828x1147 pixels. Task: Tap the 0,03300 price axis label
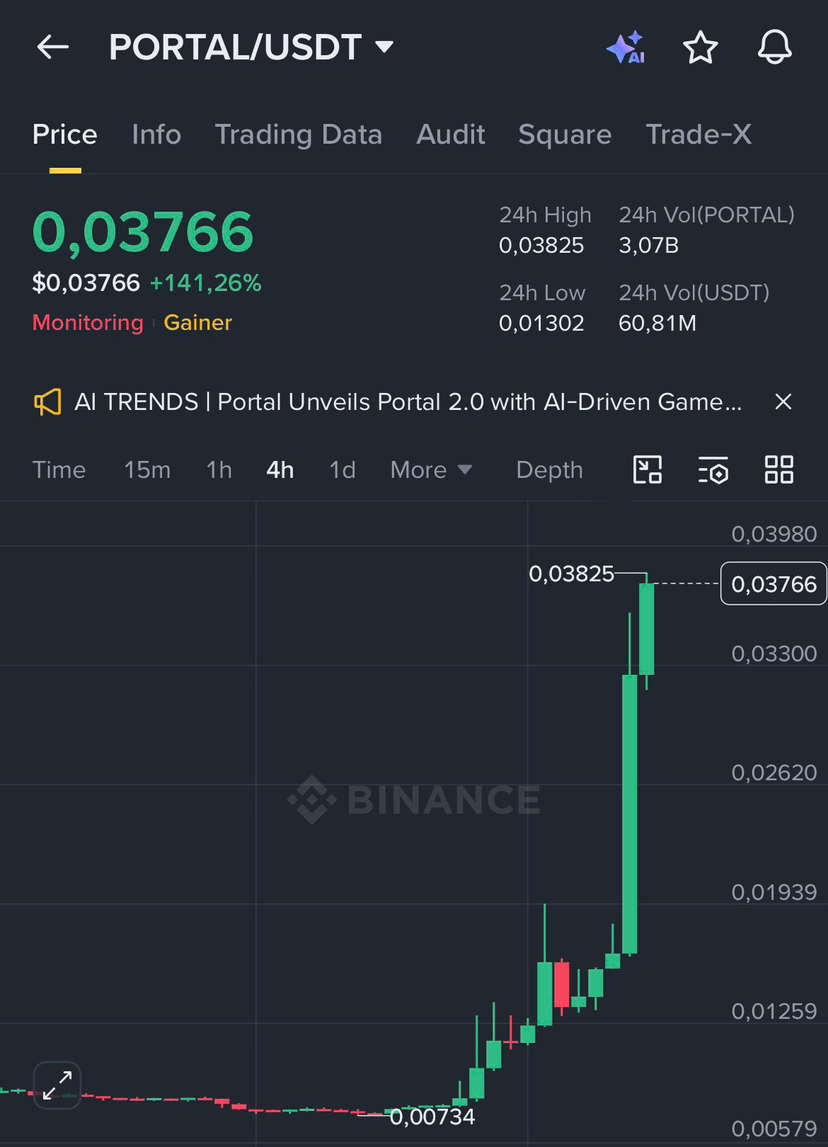pyautogui.click(x=774, y=653)
